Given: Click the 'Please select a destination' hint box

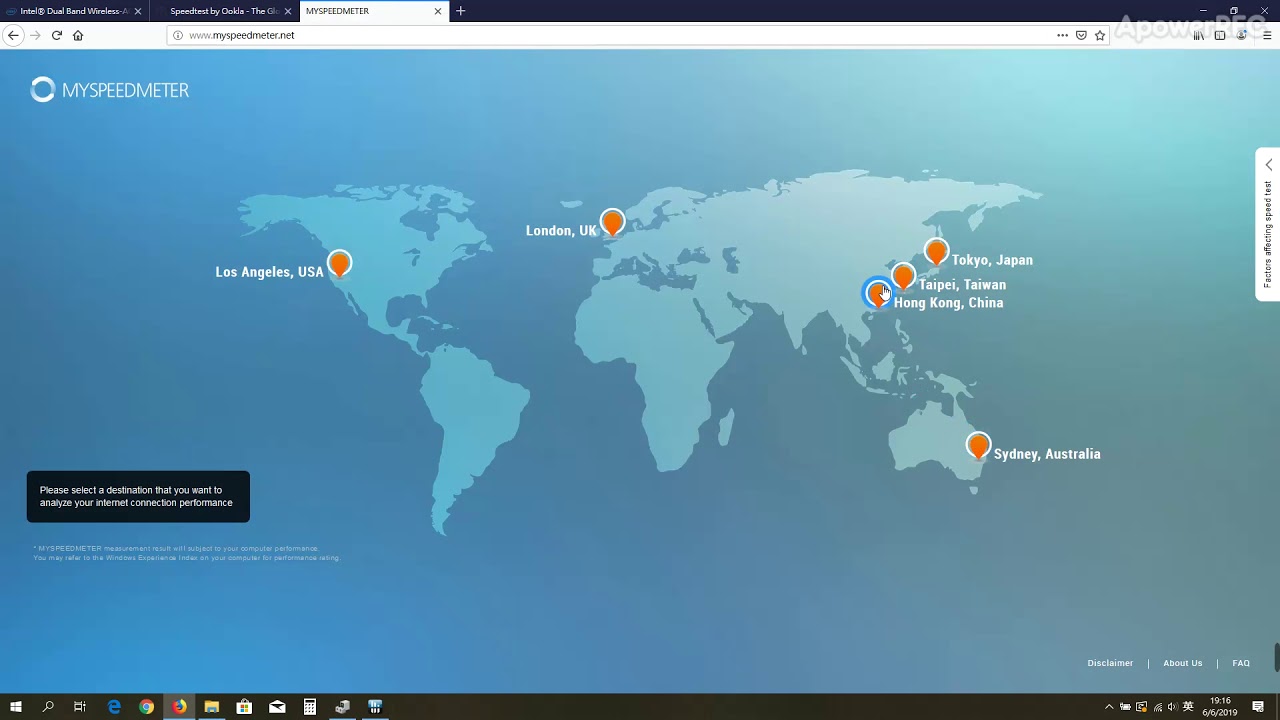Looking at the screenshot, I should tap(138, 497).
